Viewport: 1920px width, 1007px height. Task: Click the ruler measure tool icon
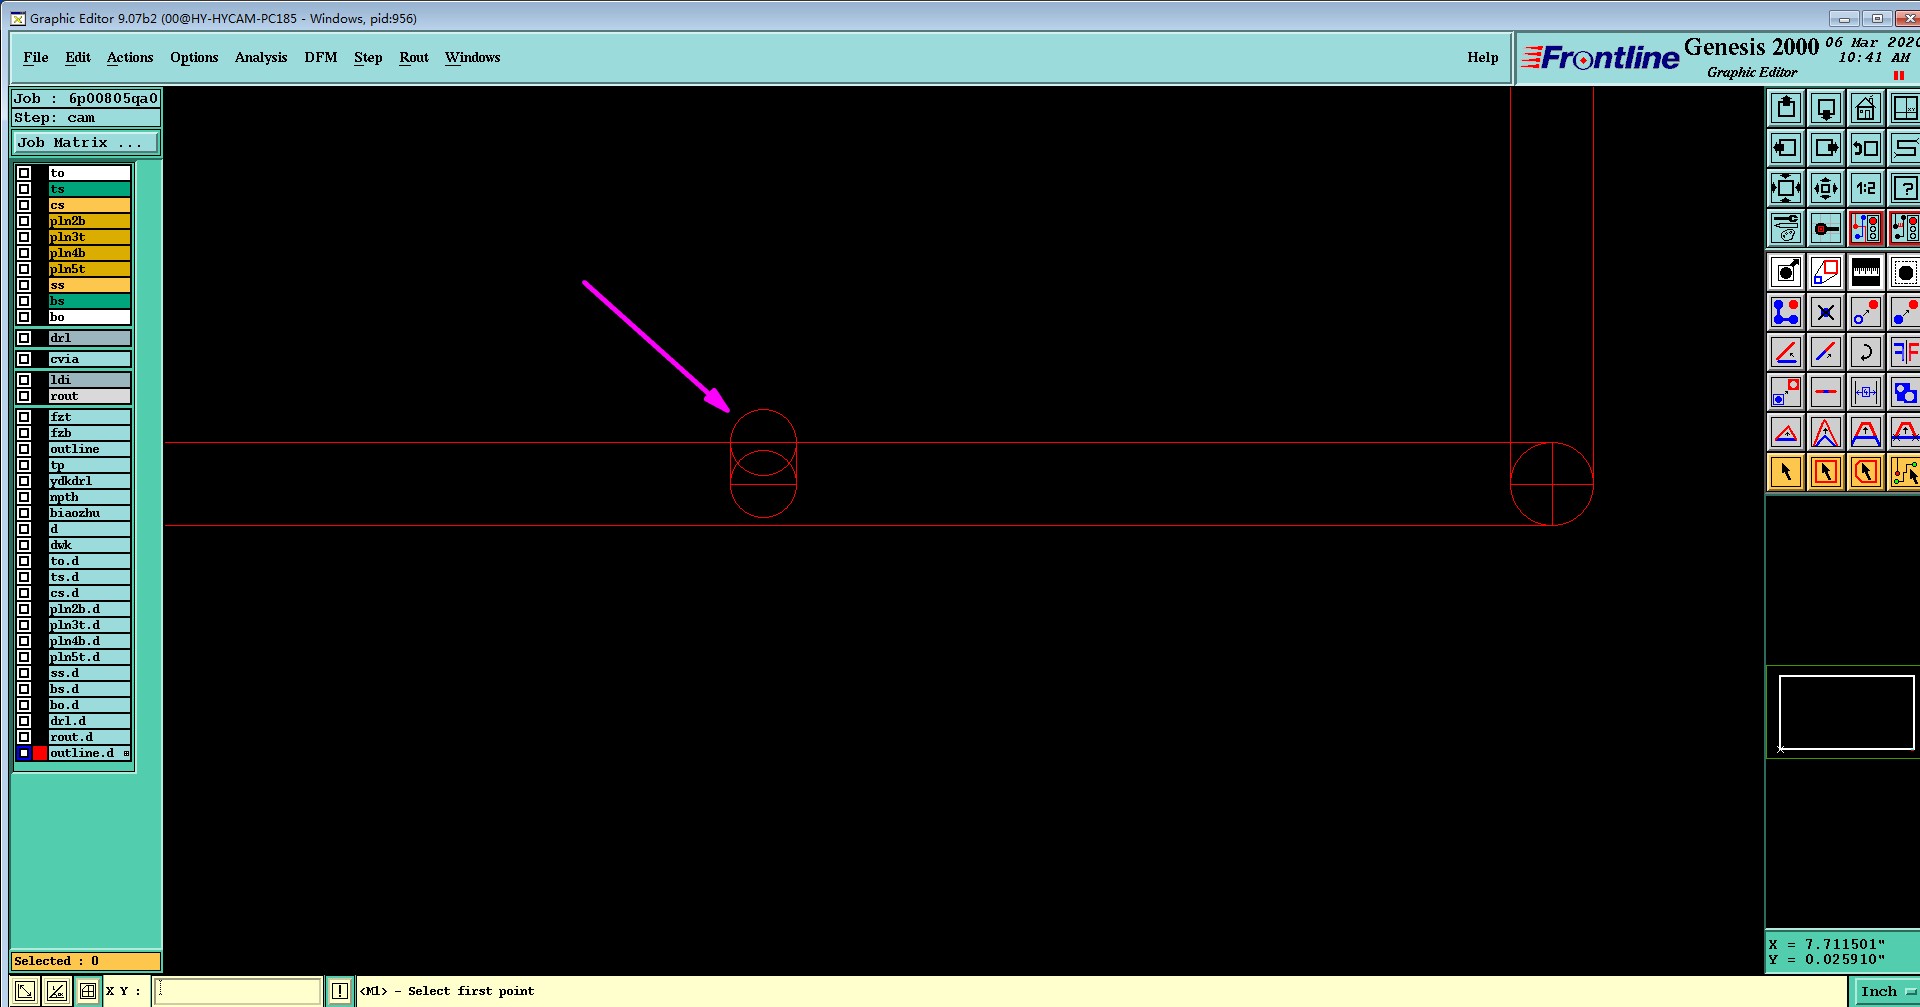1866,271
